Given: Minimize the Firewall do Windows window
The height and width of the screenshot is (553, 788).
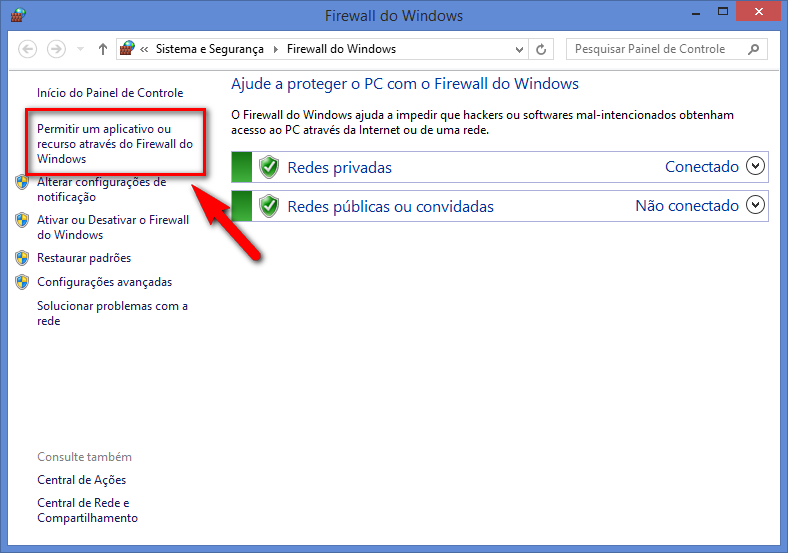Looking at the screenshot, I should [696, 12].
